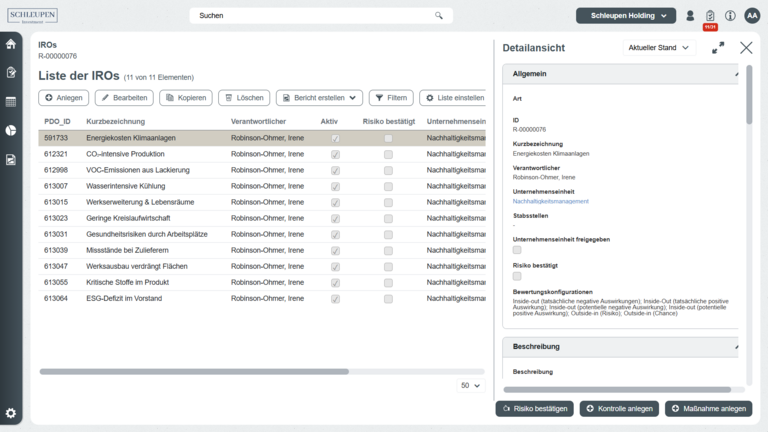This screenshot has height=432, width=768.
Task: Click the horizontal scrollbar under the list
Action: pos(194,371)
